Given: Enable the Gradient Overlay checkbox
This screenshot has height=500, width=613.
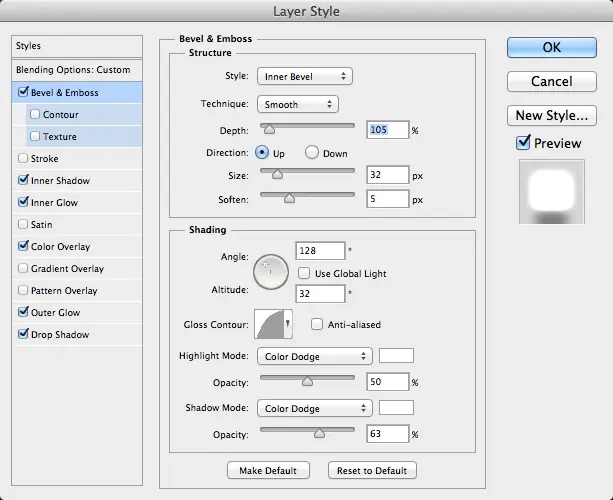Looking at the screenshot, I should click(x=23, y=268).
